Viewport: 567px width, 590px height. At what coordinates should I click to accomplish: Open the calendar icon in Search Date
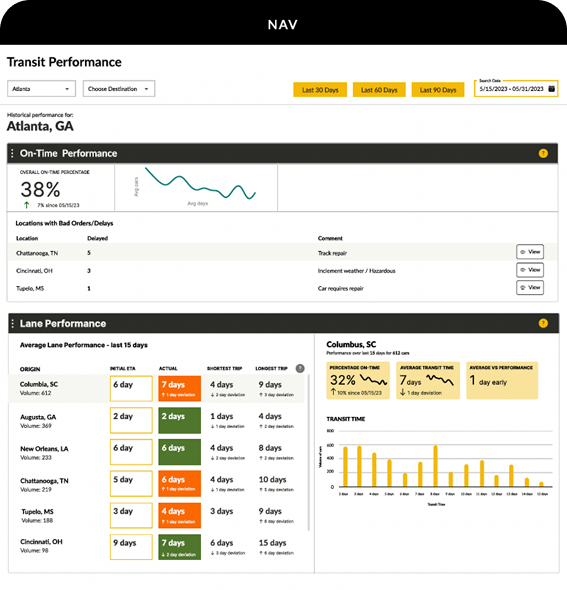(552, 89)
